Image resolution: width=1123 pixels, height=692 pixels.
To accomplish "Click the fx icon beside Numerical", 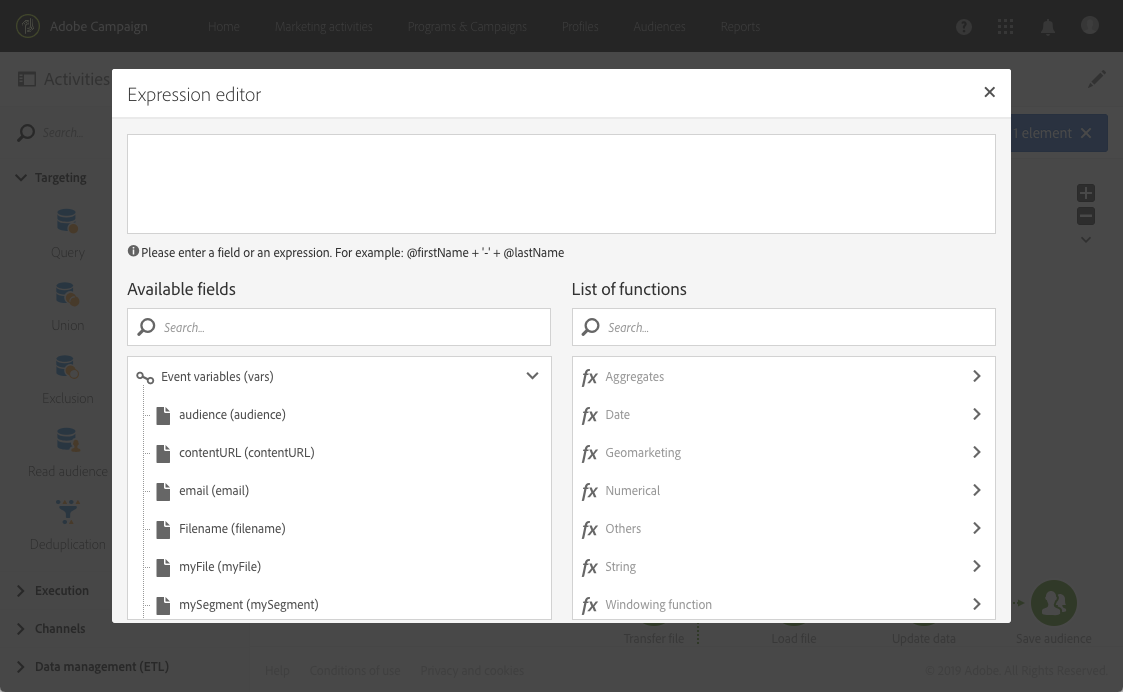I will coord(590,491).
